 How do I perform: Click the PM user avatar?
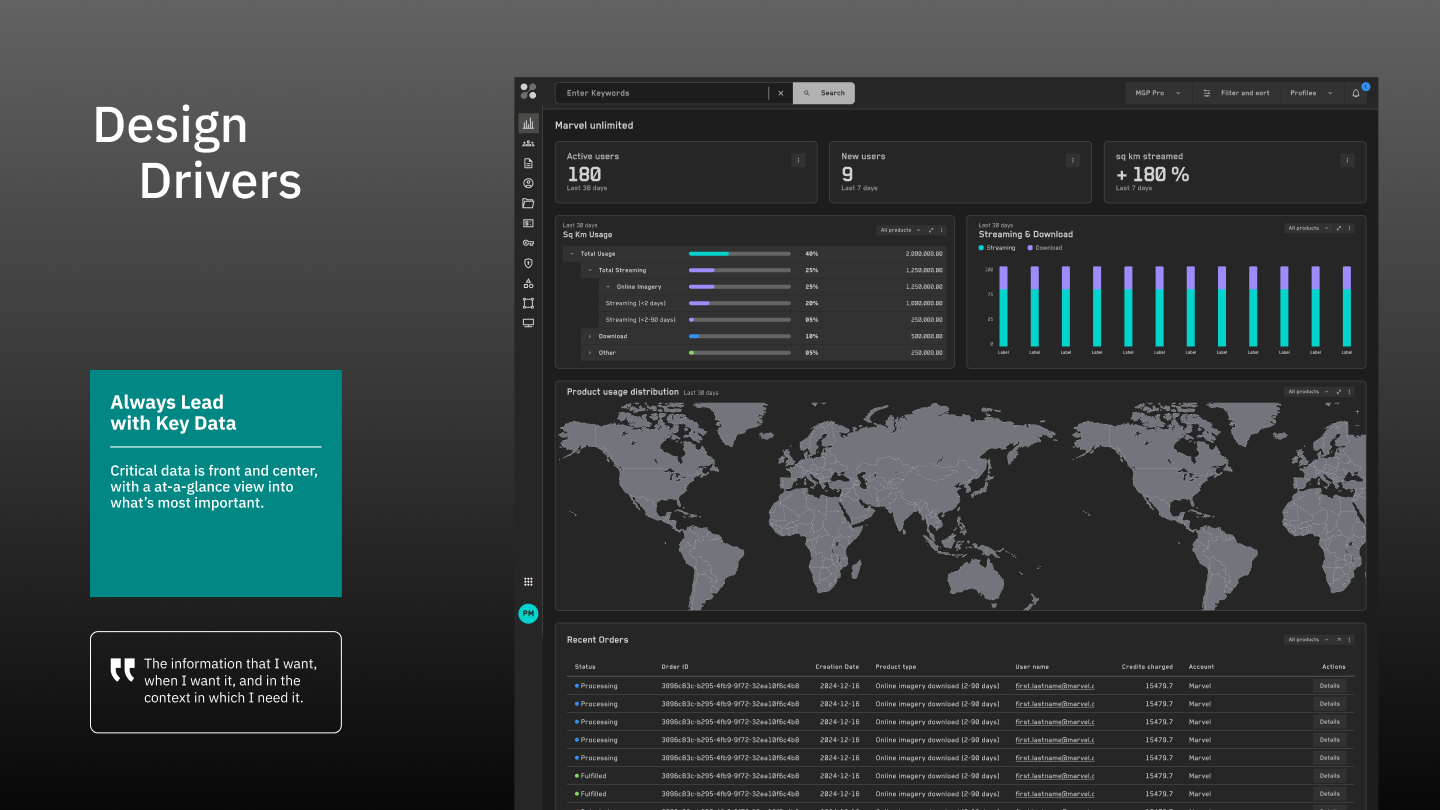click(528, 613)
